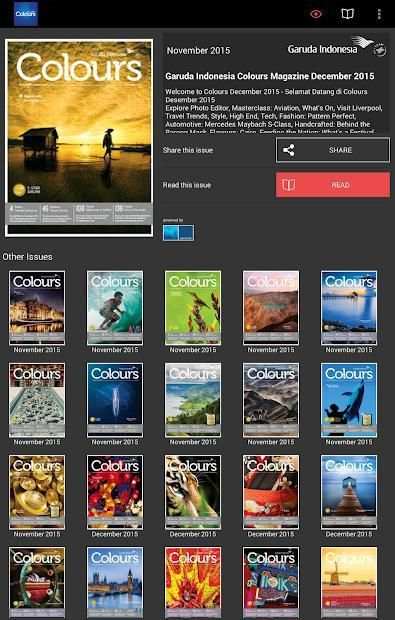Open the colorful graffiti cover issue
395x620 pixels.
(271, 583)
